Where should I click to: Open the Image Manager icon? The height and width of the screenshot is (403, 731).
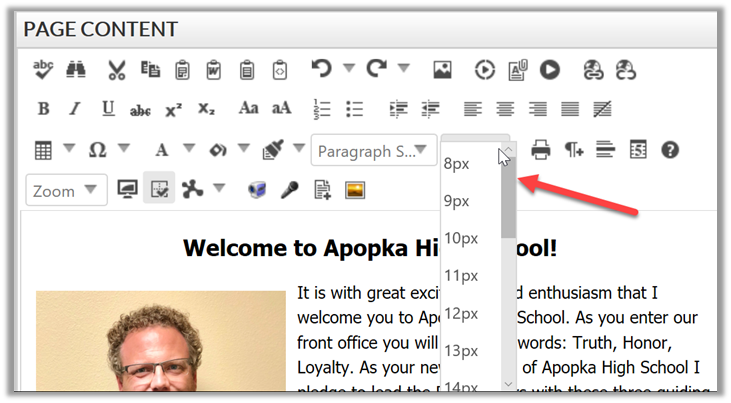[x=442, y=69]
